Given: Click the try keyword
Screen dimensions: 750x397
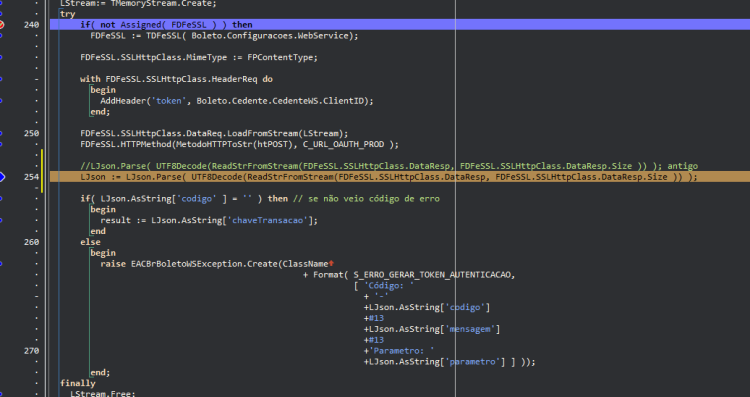Looking at the screenshot, I should coord(68,14).
